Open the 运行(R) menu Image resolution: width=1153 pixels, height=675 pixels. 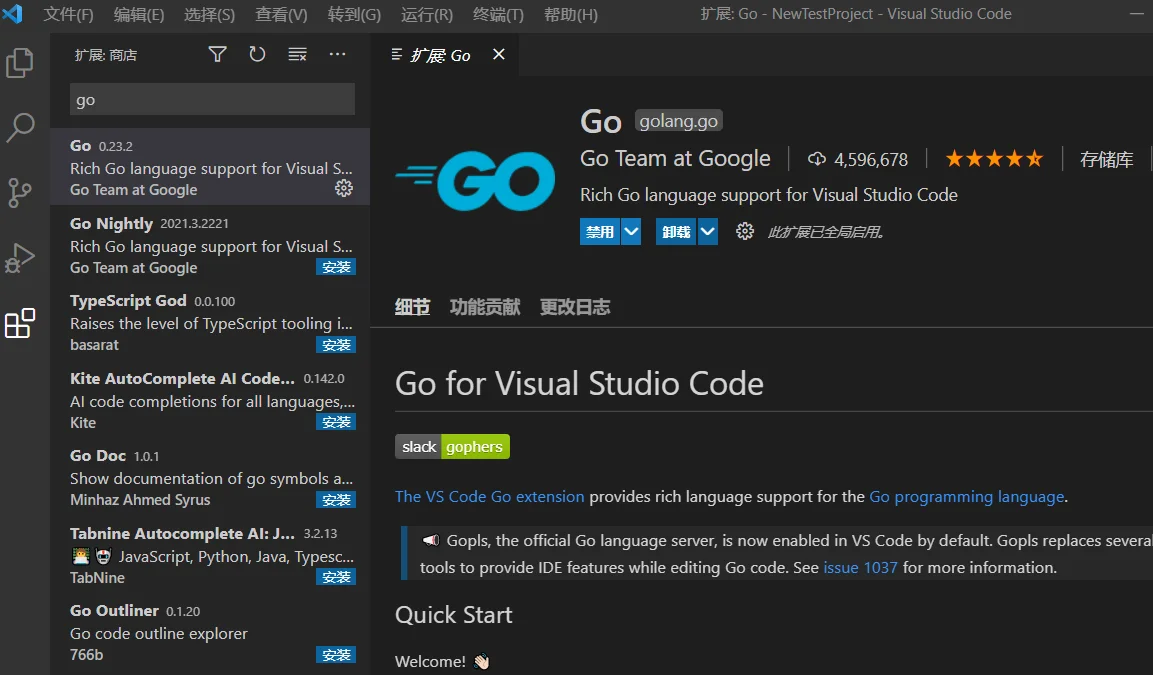426,14
